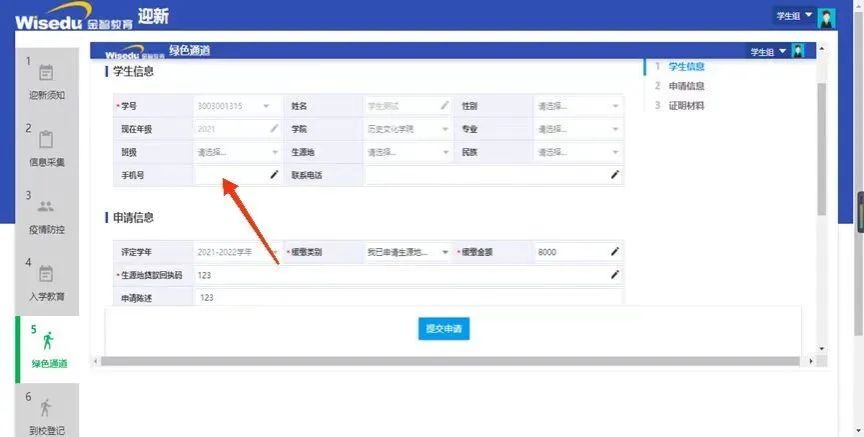The image size is (864, 437).
Task: Click the 信息采集 clipboard icon
Action: point(46,140)
